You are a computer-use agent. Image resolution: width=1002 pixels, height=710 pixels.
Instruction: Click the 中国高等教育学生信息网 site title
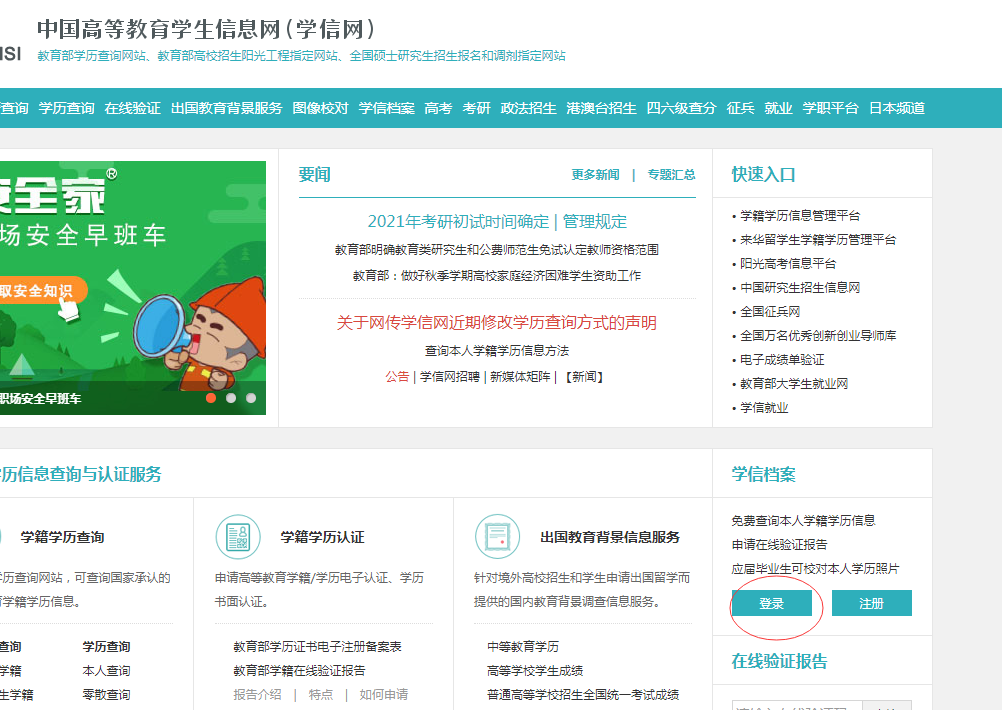206,29
